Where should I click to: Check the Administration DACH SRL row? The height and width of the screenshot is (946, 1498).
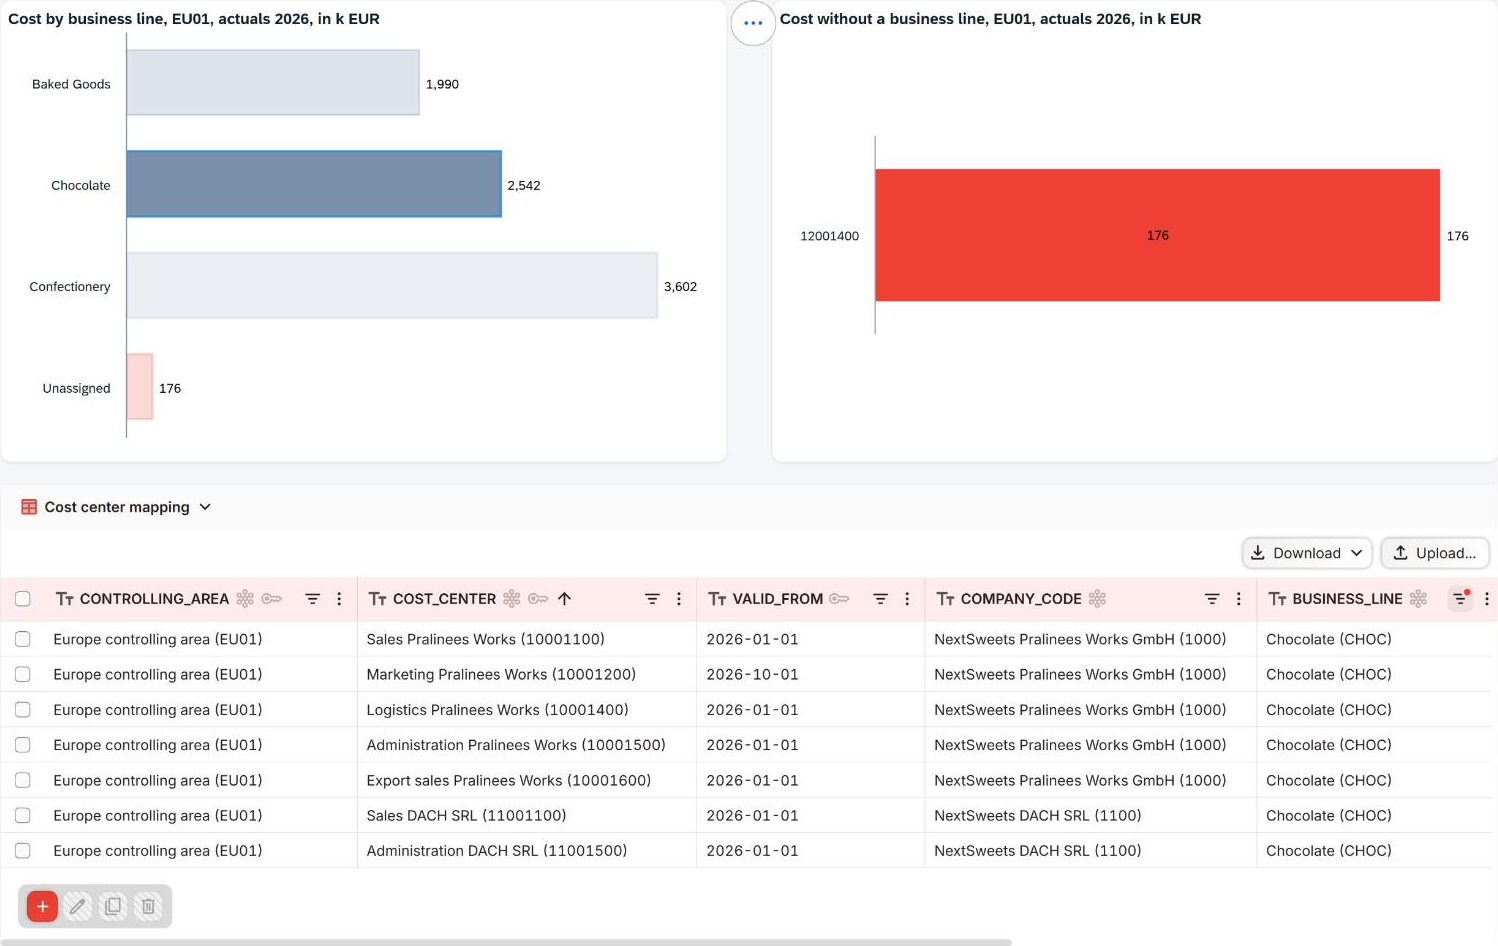pyautogui.click(x=22, y=851)
